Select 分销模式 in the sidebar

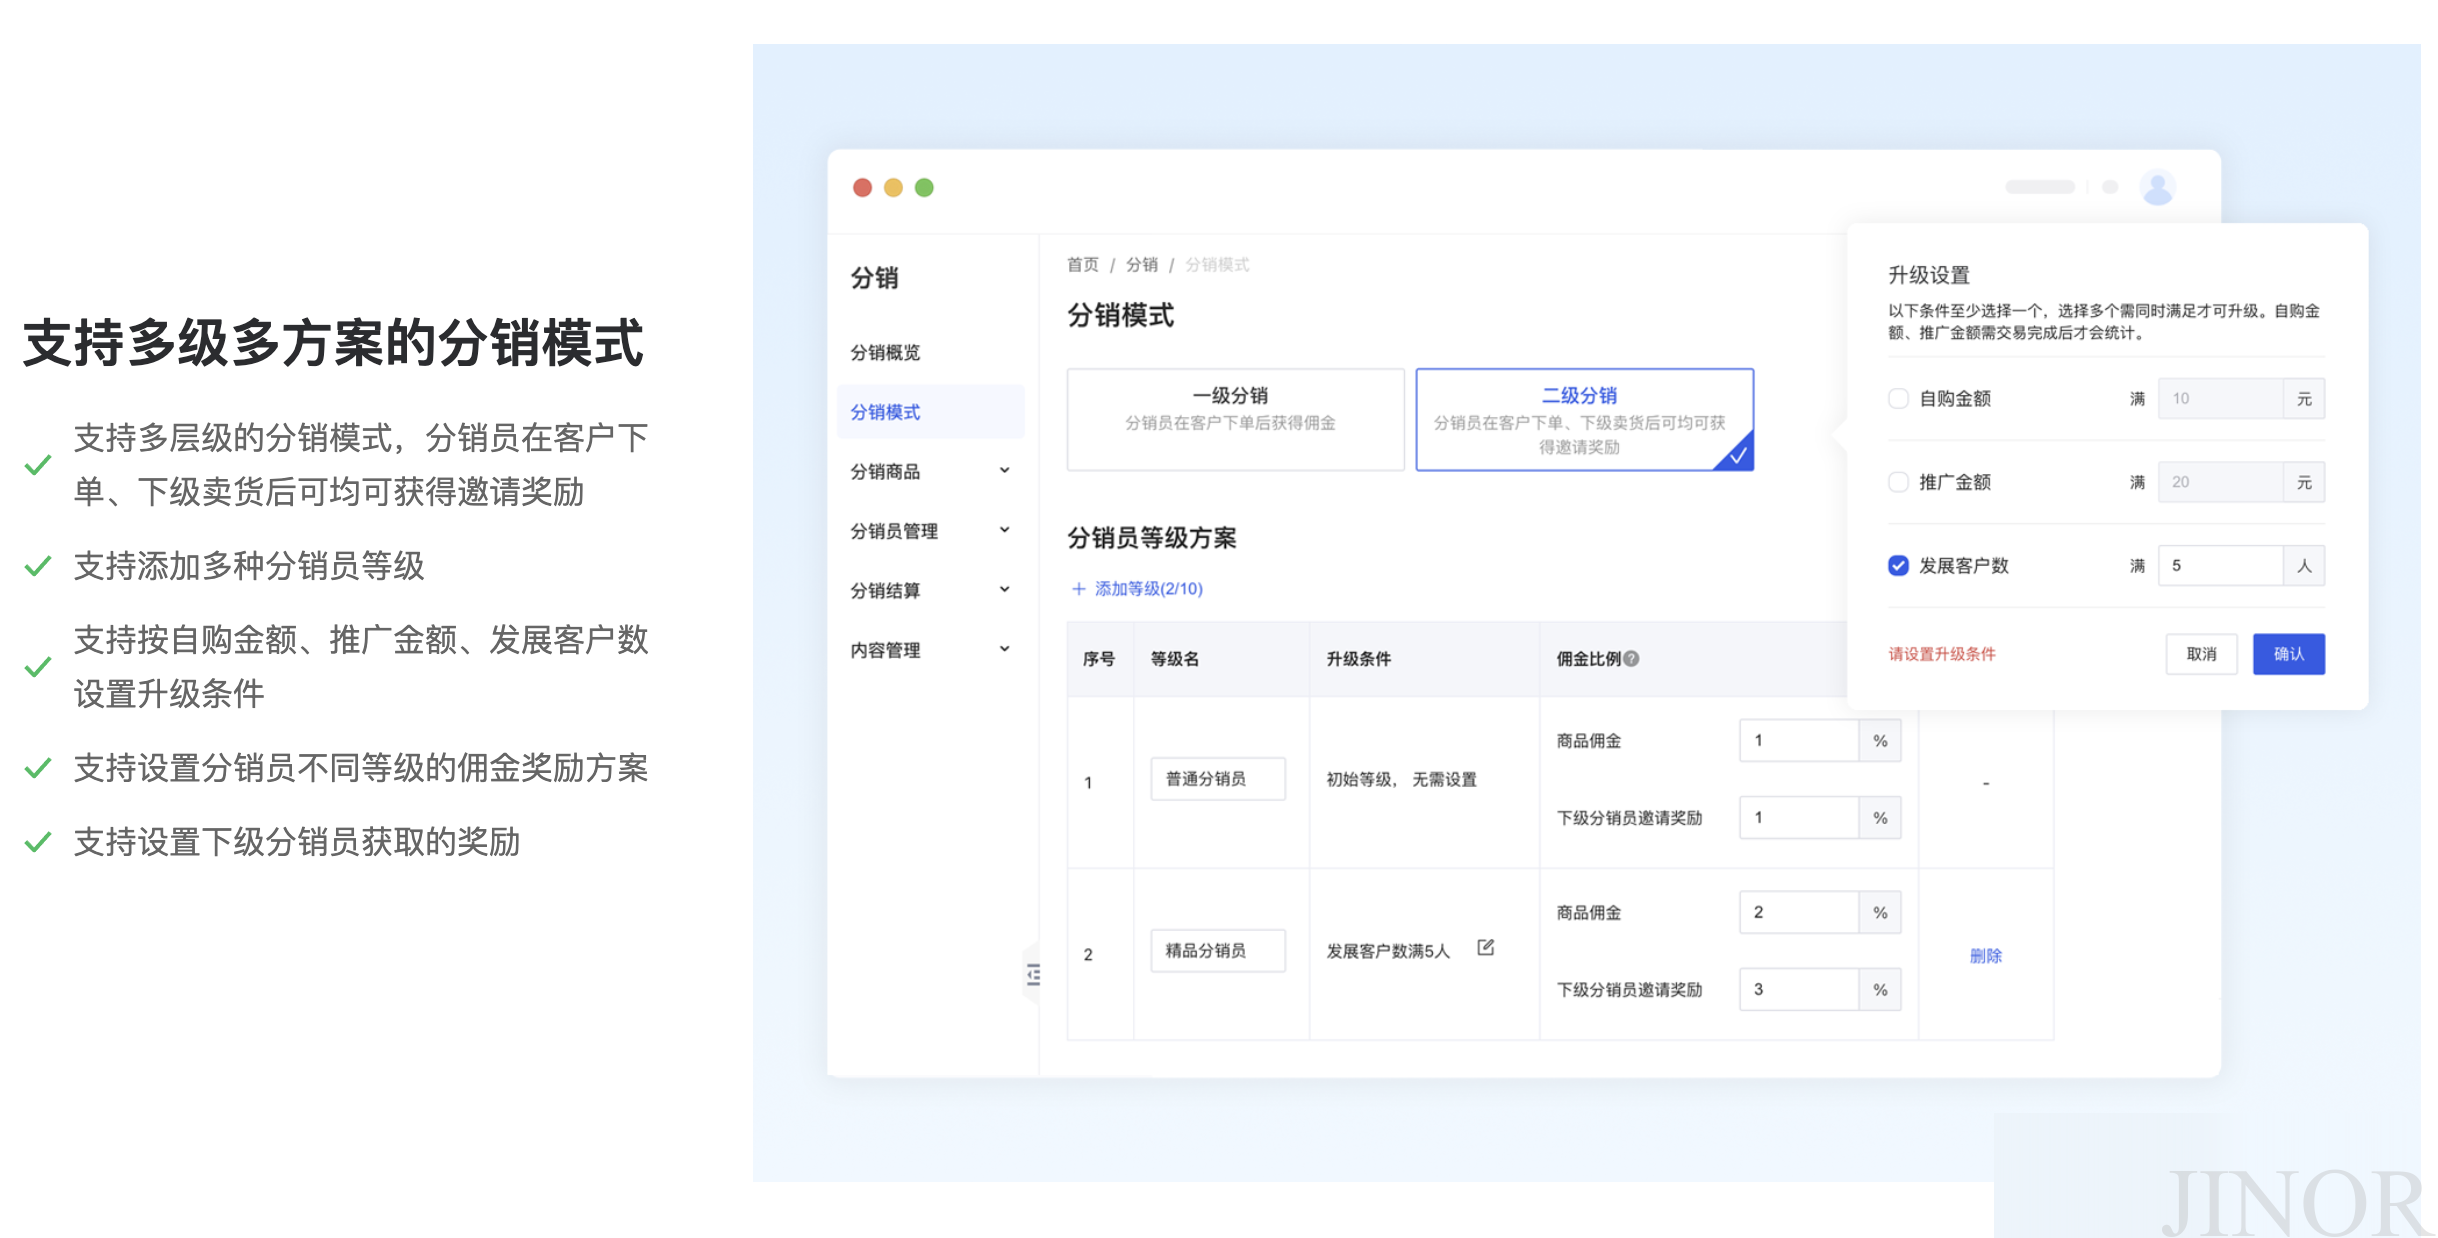[x=930, y=412]
